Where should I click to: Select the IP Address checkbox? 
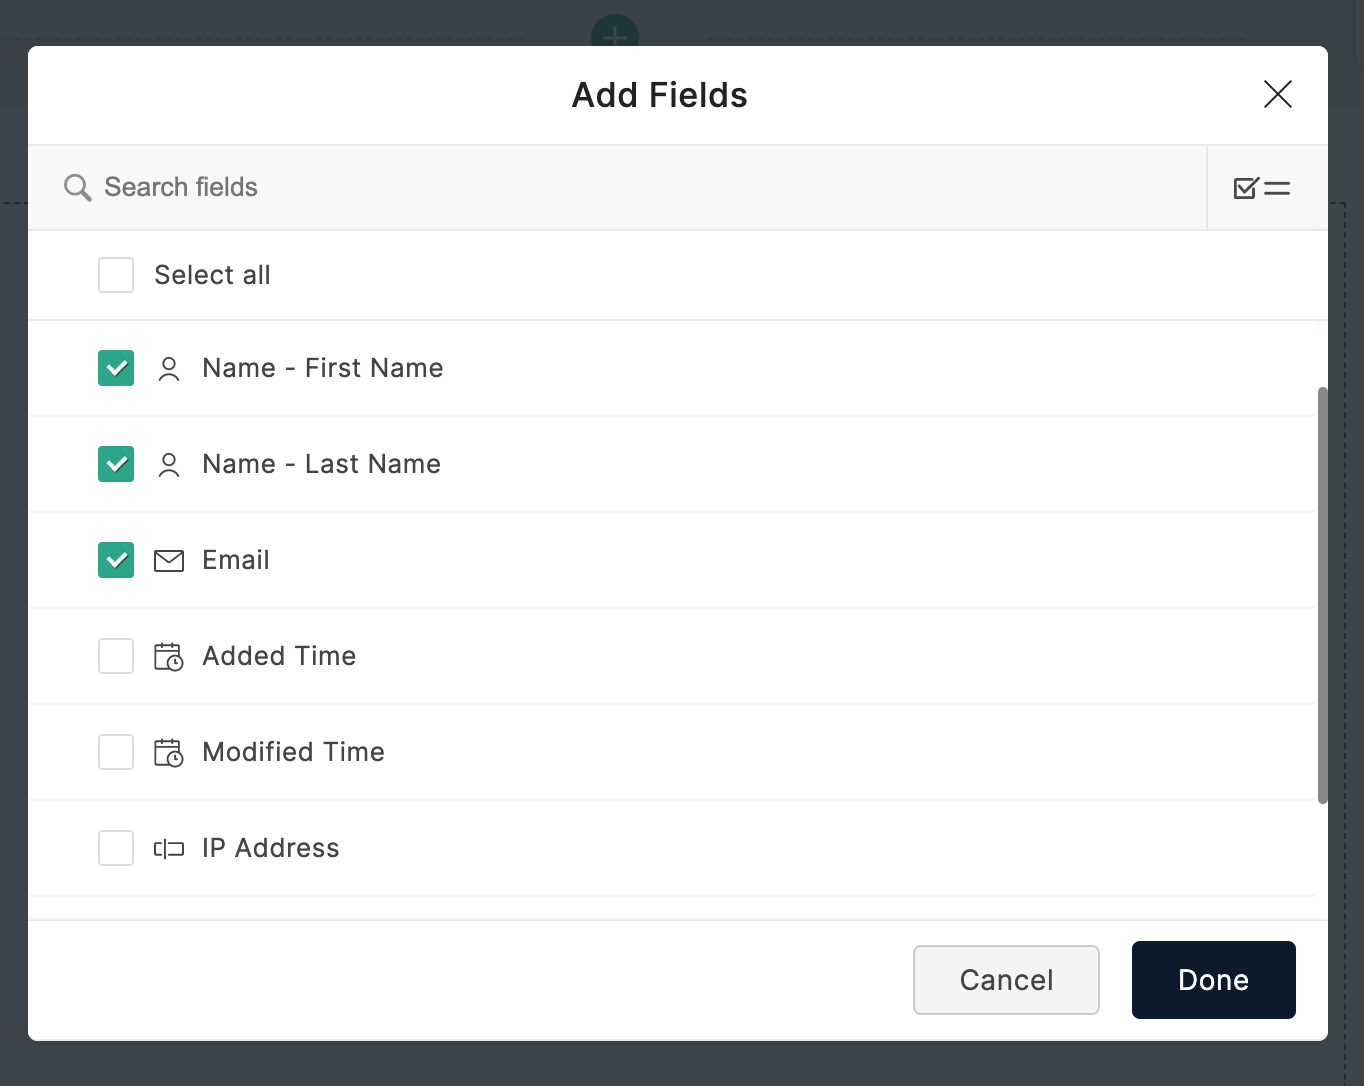tap(116, 848)
